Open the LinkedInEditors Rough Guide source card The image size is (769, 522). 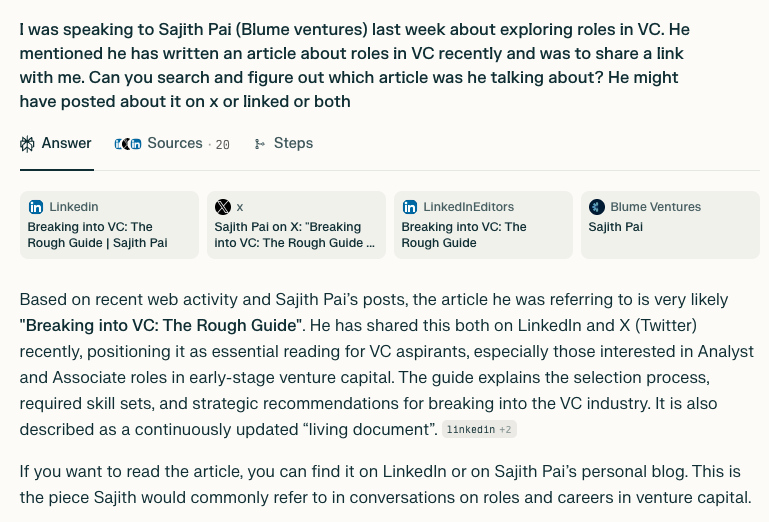pyautogui.click(x=484, y=225)
